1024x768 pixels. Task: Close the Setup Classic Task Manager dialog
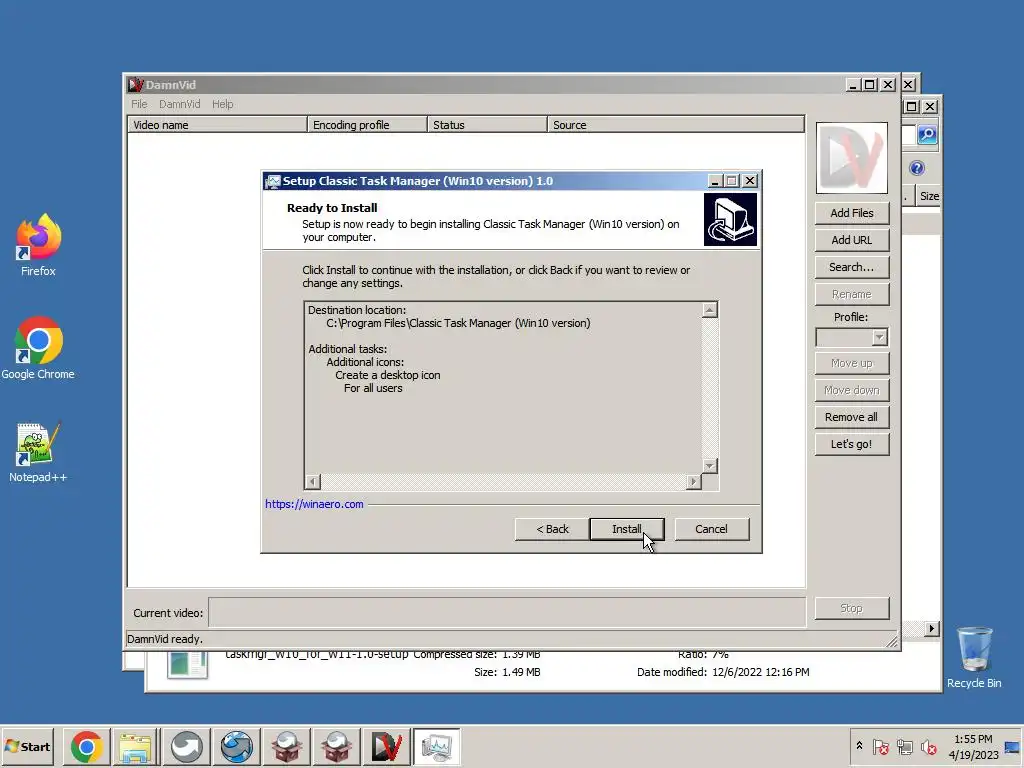click(x=750, y=181)
